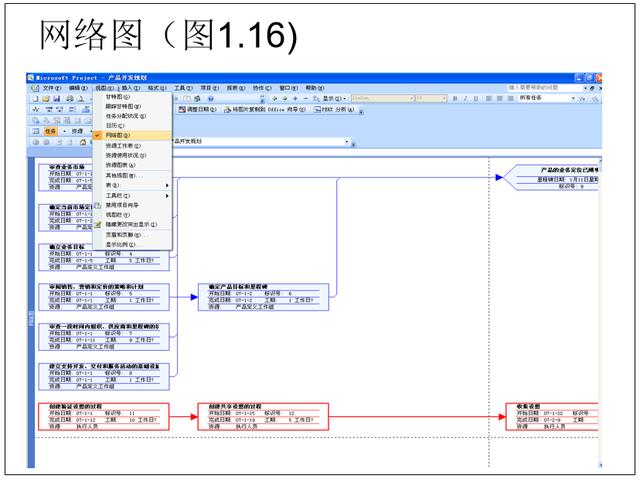Click the 调整日期 toolbar button
This screenshot has width=640, height=479.
[x=197, y=109]
